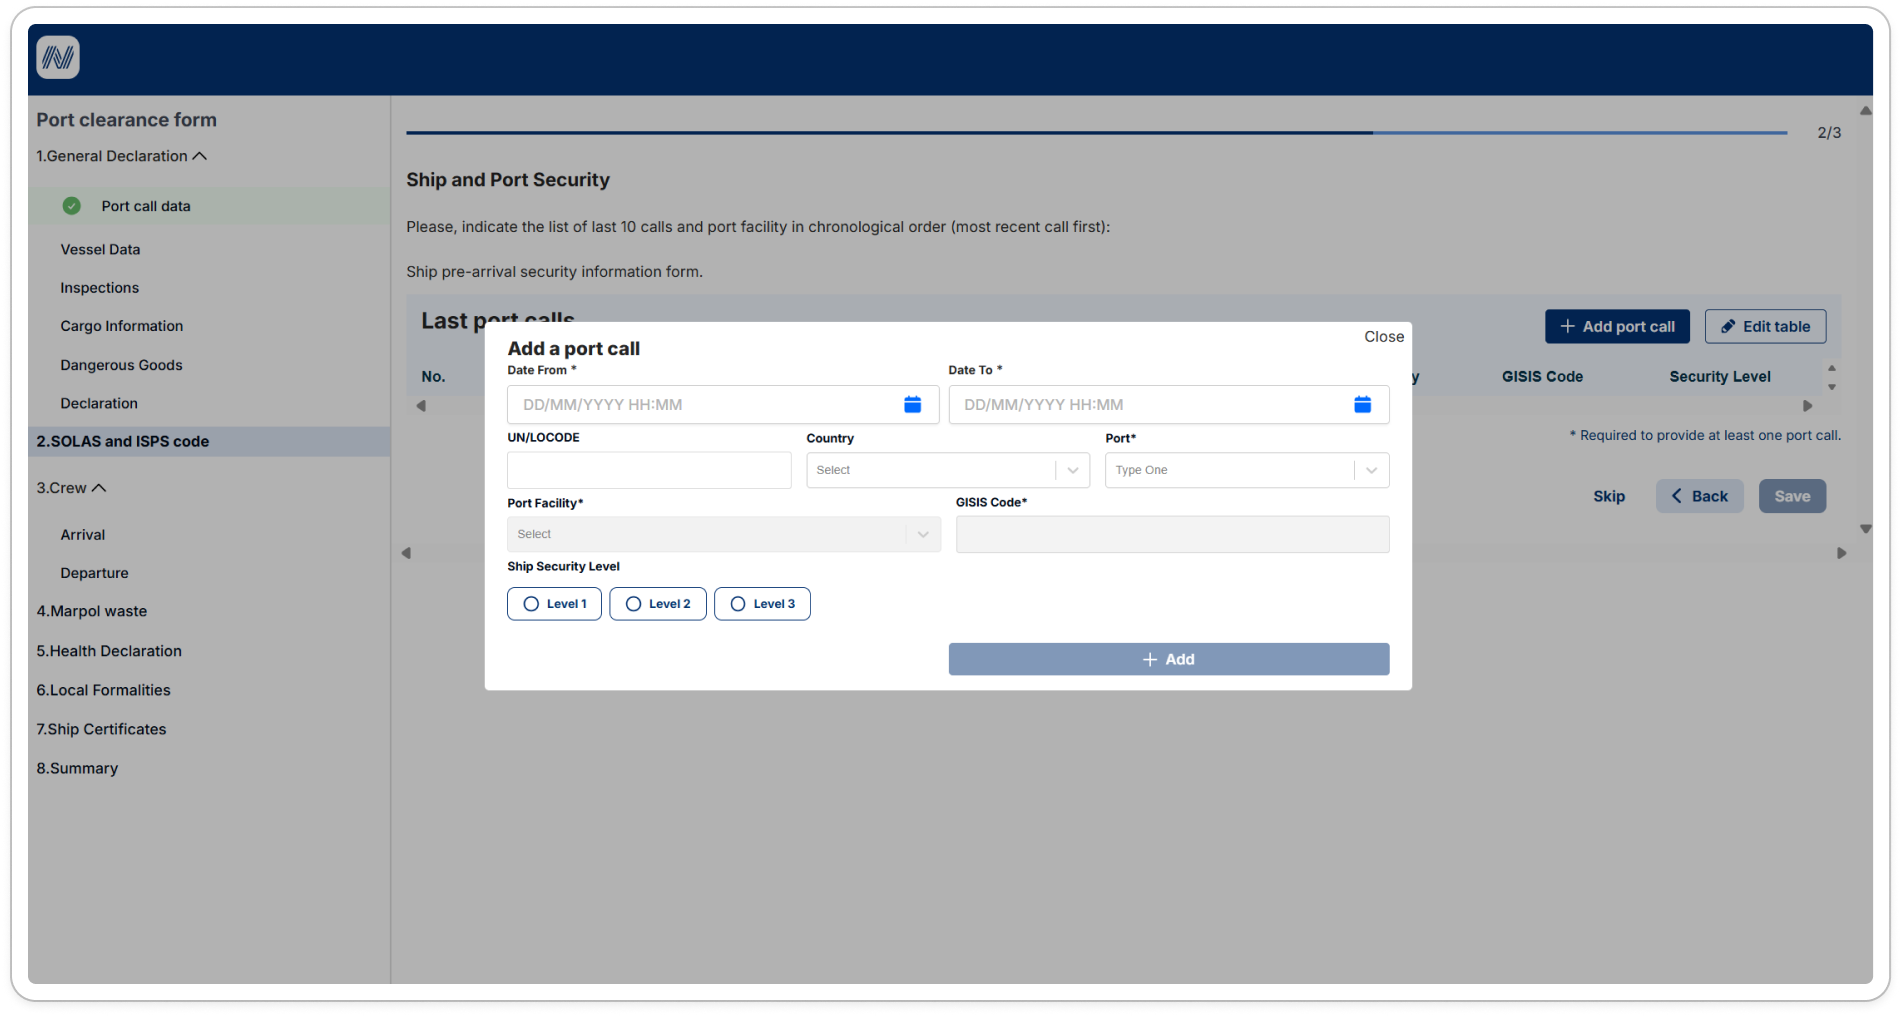Click the Port clearance form title
Image resolution: width=1902 pixels, height=1016 pixels.
point(126,120)
